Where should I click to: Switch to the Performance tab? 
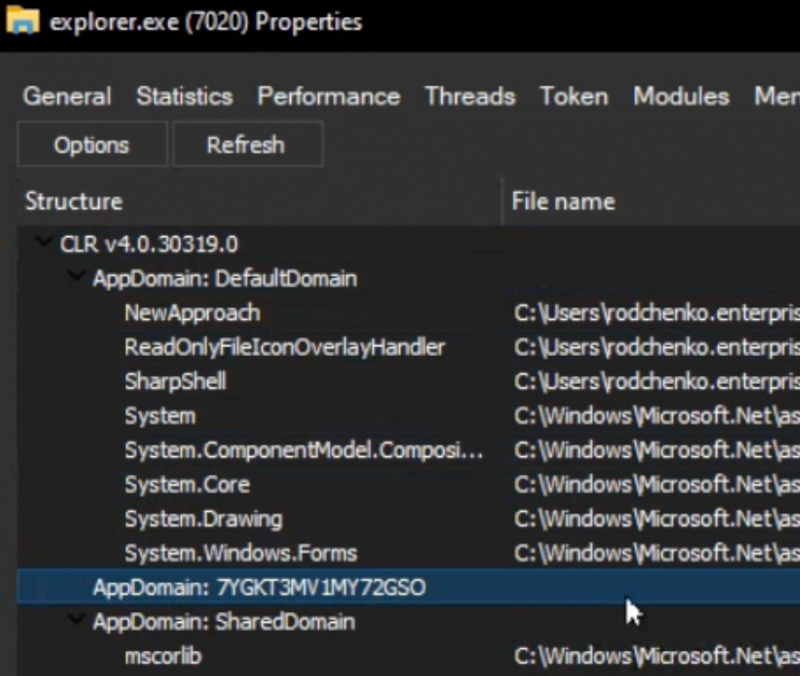(x=328, y=96)
